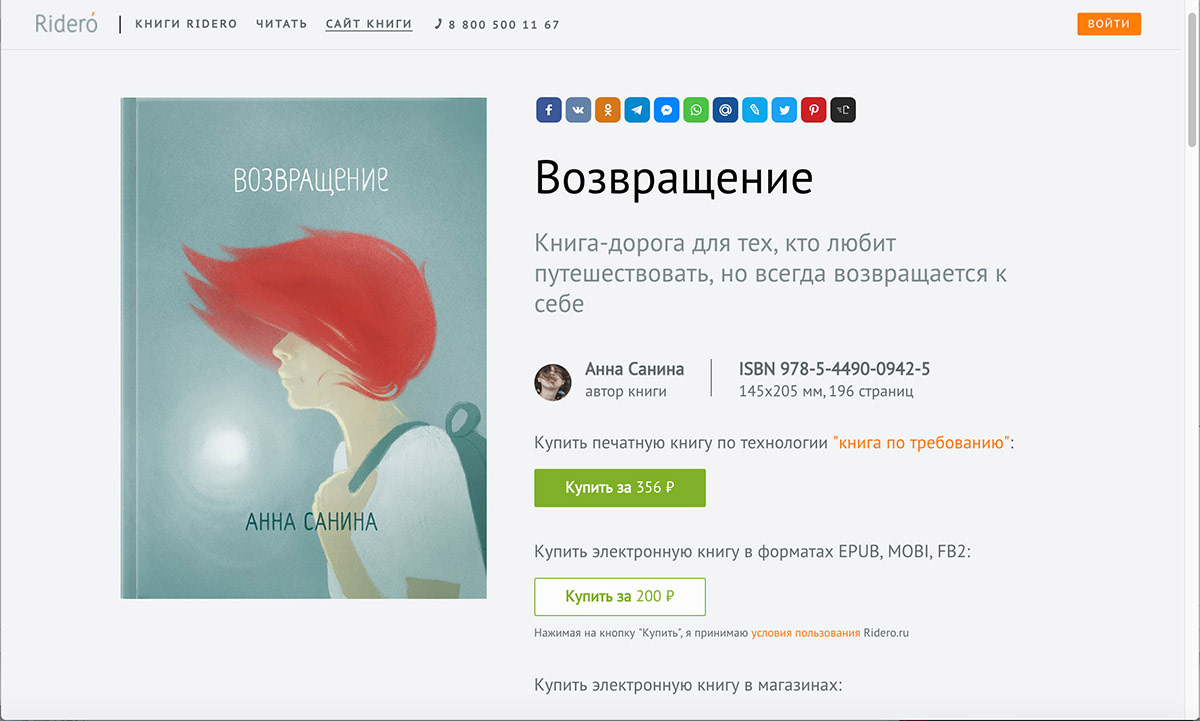The width and height of the screenshot is (1200, 721).
Task: Share the book on Facebook
Action: 548,110
